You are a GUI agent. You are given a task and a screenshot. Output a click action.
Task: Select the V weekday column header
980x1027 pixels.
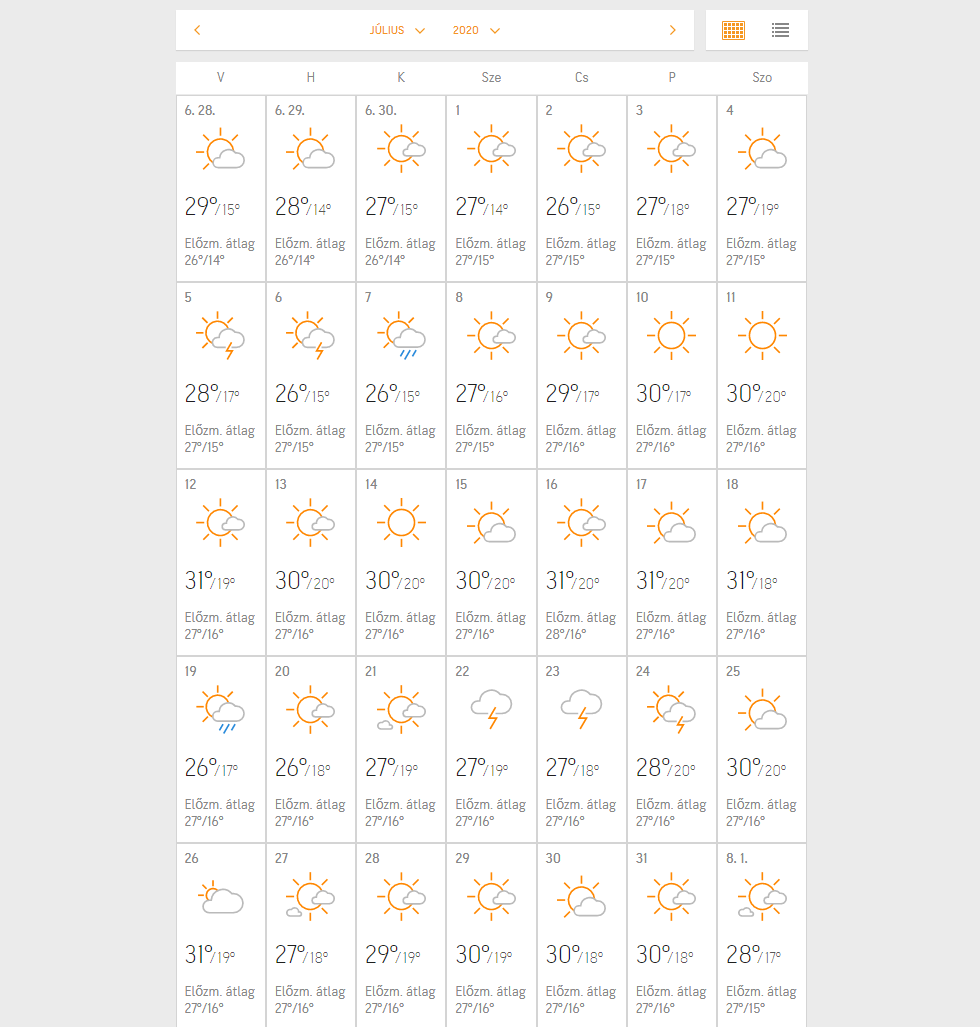[x=220, y=77]
